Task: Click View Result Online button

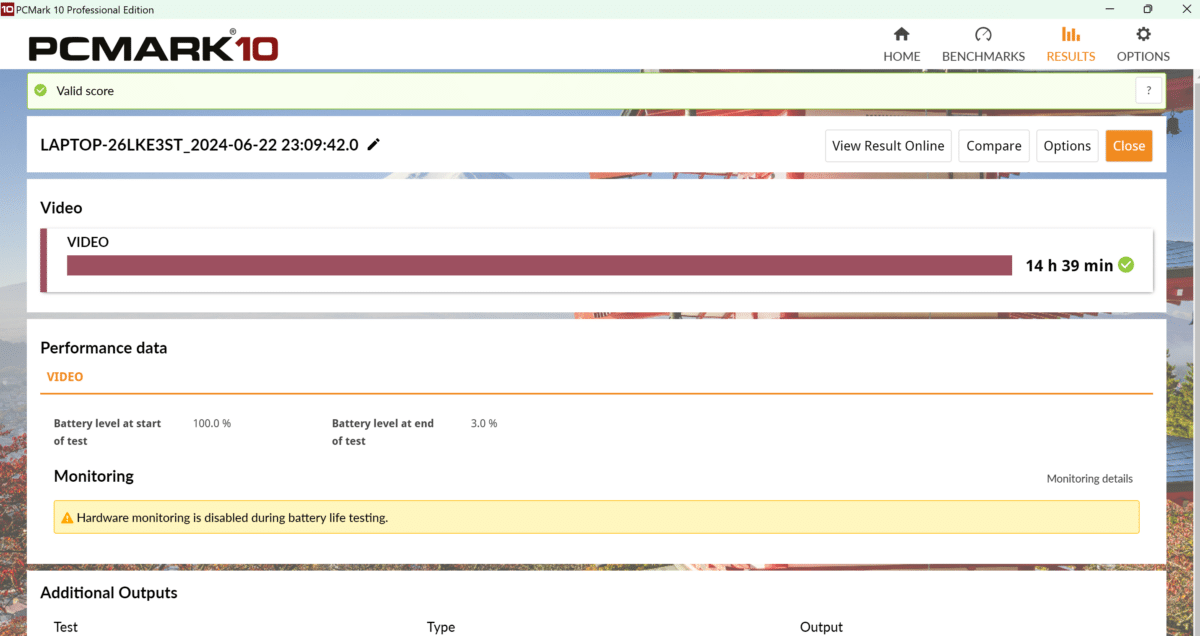Action: 888,146
